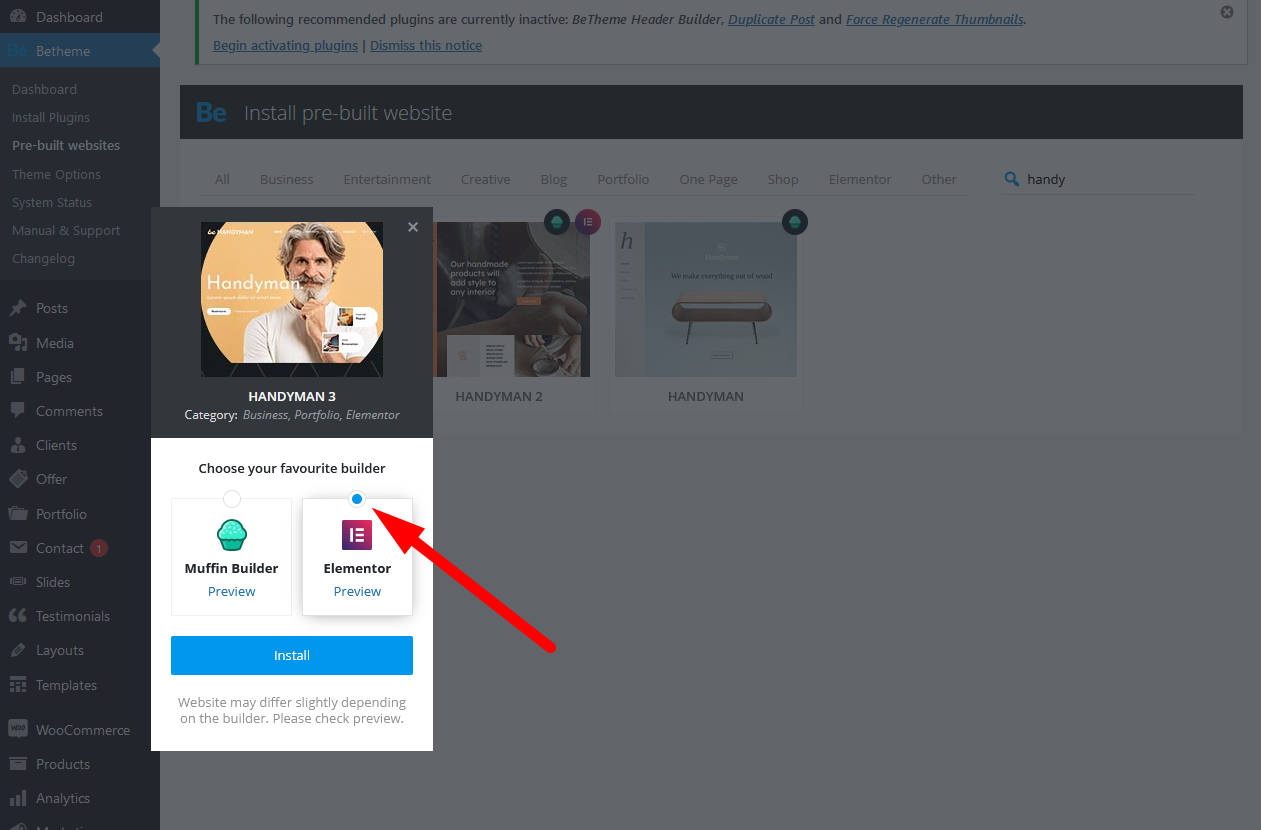Switch to the Blog category tab
This screenshot has height=830, width=1261.
554,179
